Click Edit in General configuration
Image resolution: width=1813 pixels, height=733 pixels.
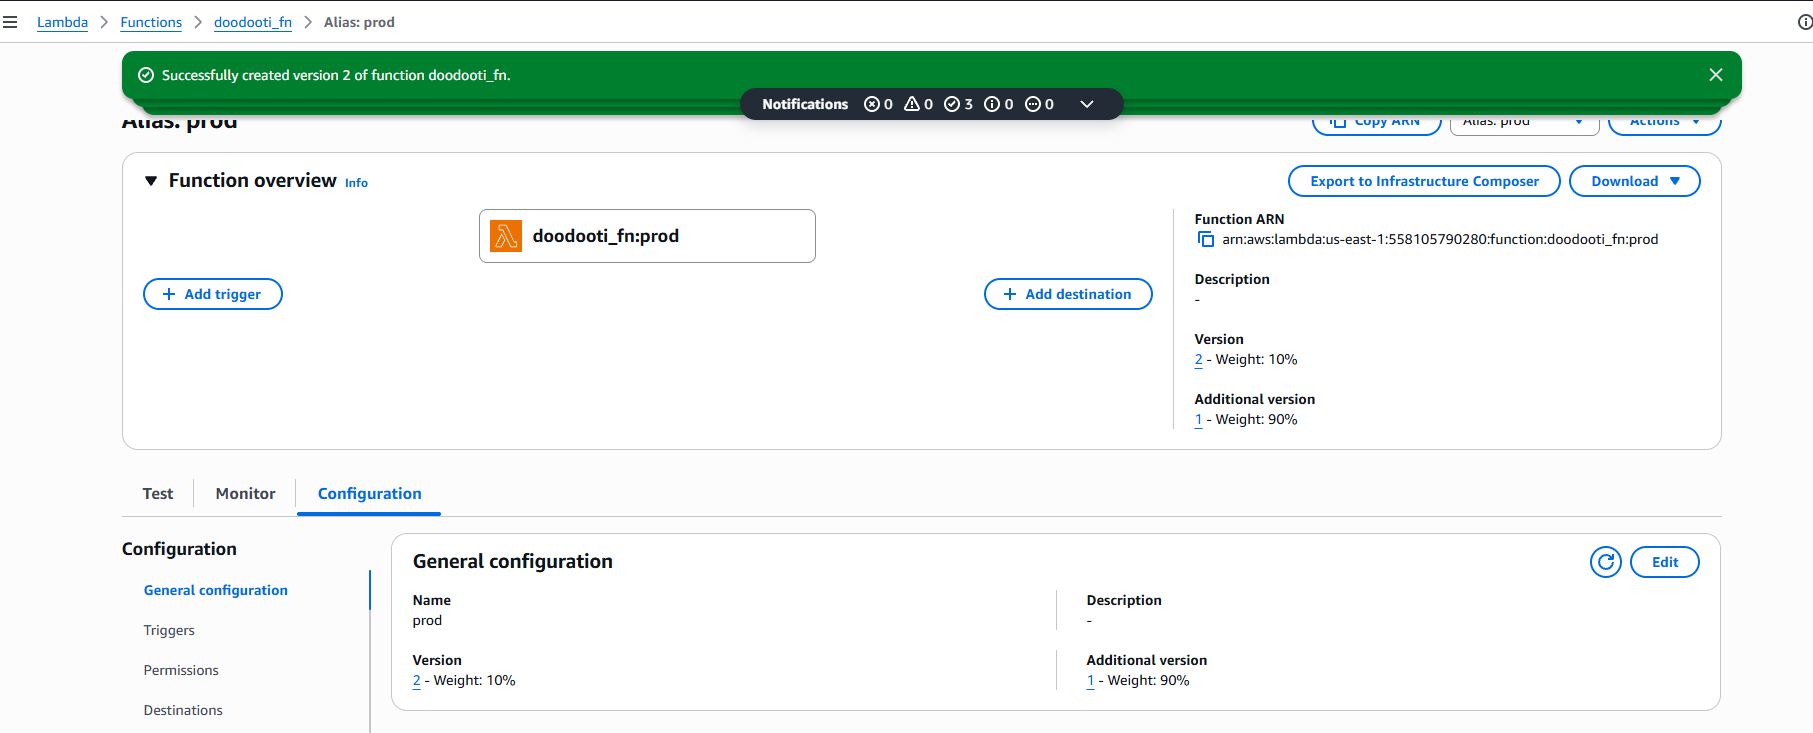1665,562
